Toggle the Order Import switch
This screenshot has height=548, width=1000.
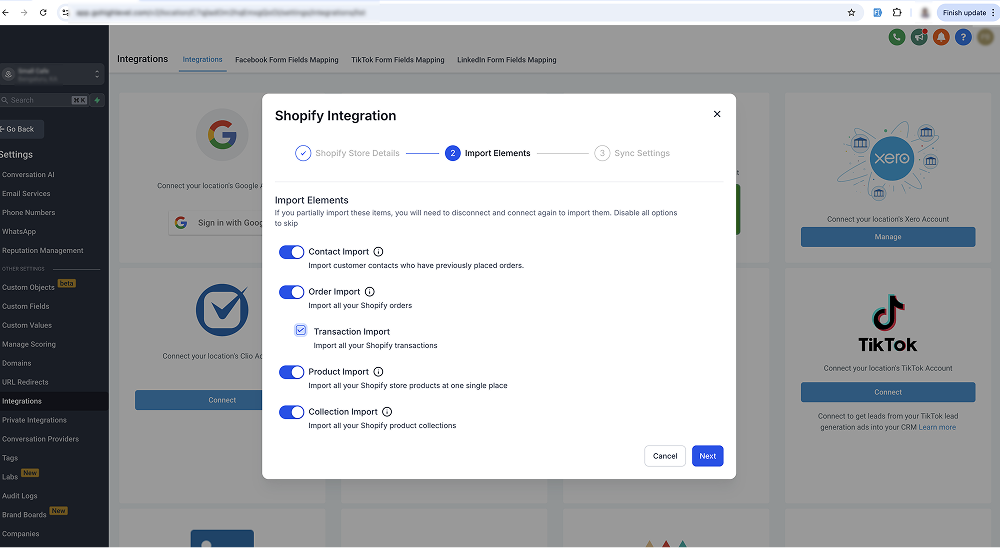pyautogui.click(x=291, y=292)
